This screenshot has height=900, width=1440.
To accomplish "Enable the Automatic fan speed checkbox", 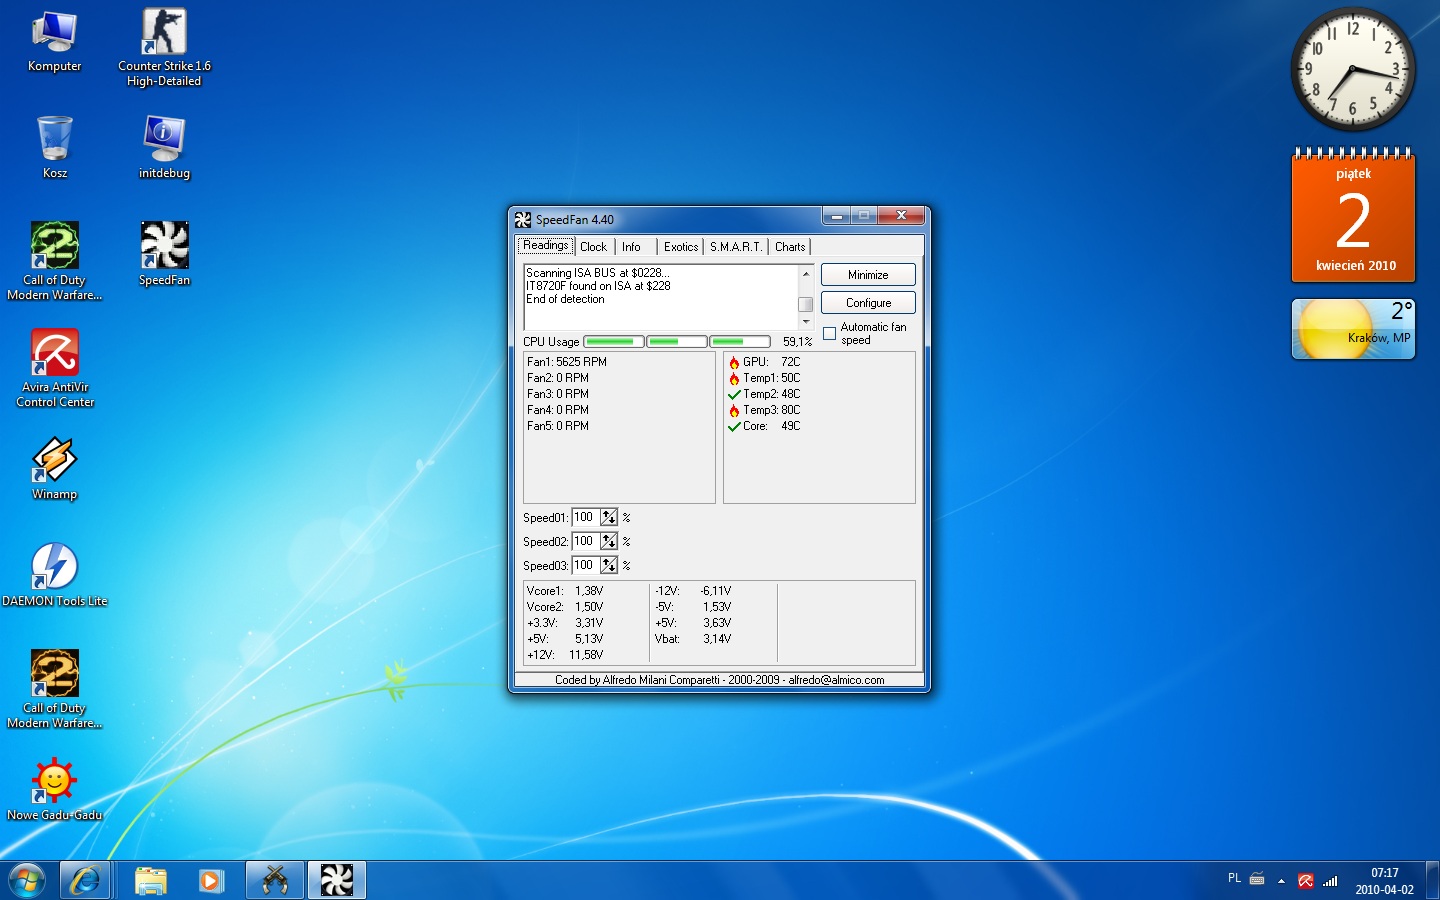I will click(x=829, y=334).
